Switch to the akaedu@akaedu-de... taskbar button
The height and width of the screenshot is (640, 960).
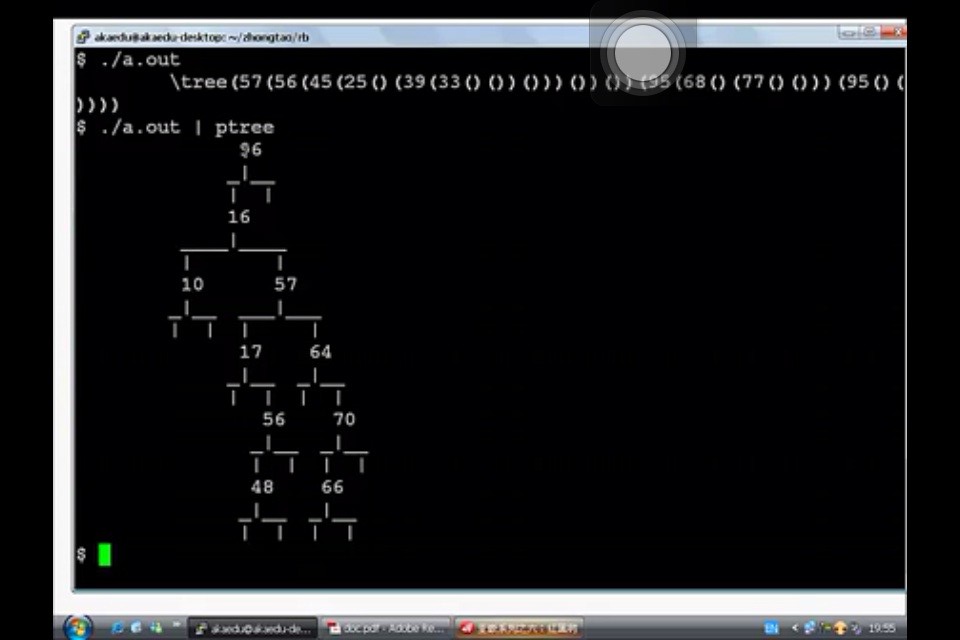(x=252, y=628)
